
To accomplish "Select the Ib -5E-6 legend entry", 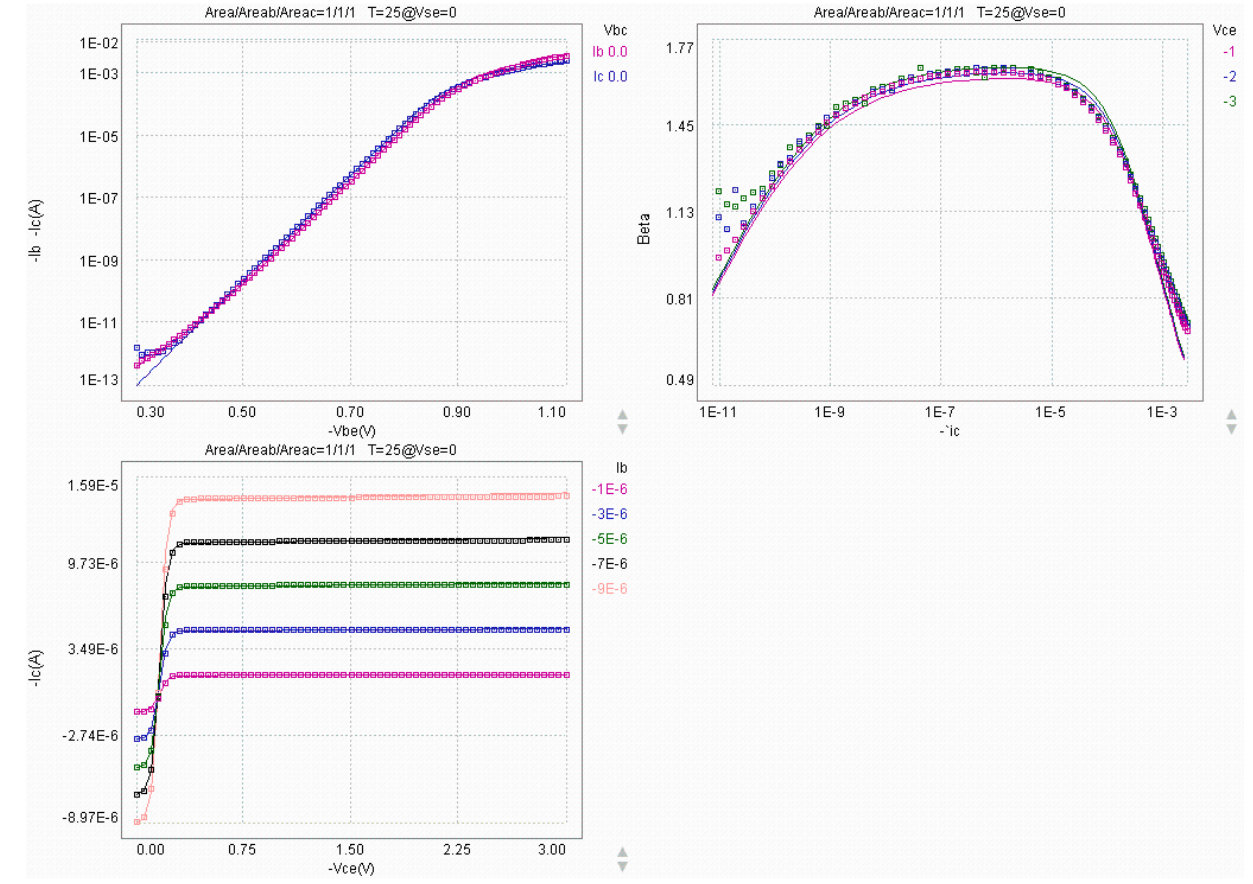I will [x=609, y=539].
